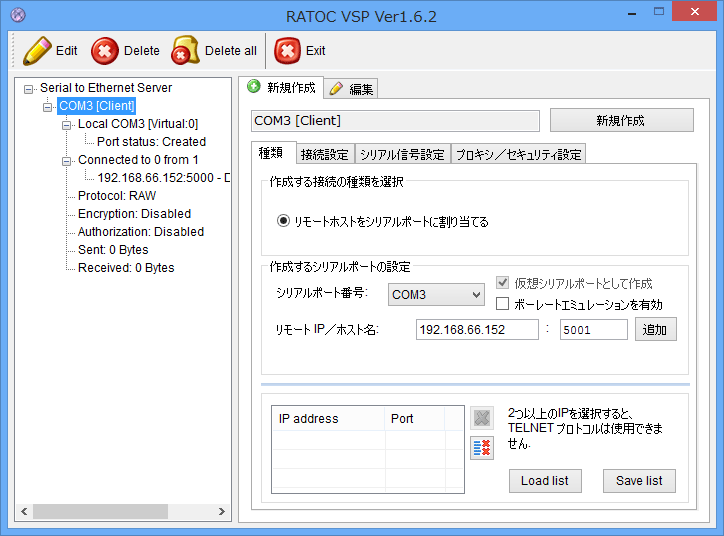Click the port field showing 5001
Viewport: 724px width, 536px height.
[593, 330]
